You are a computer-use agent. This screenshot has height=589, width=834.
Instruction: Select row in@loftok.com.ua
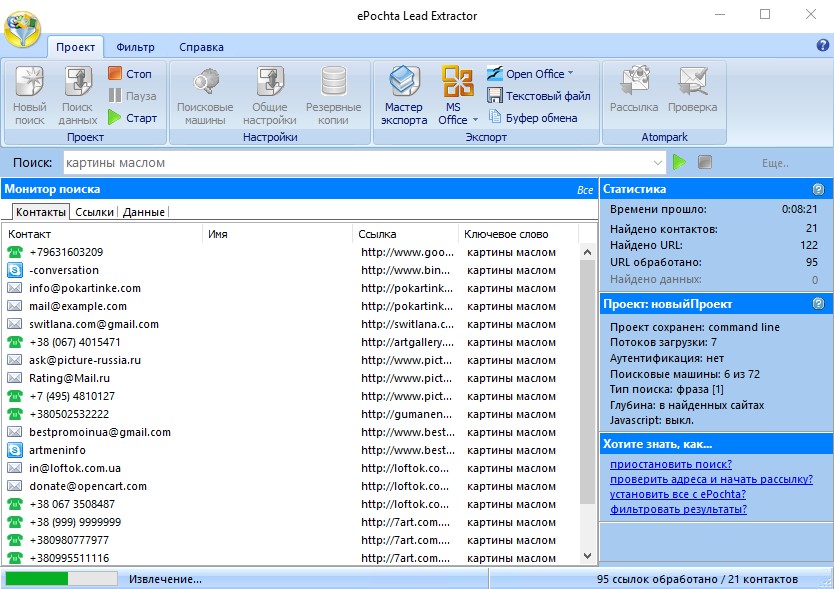[x=290, y=468]
